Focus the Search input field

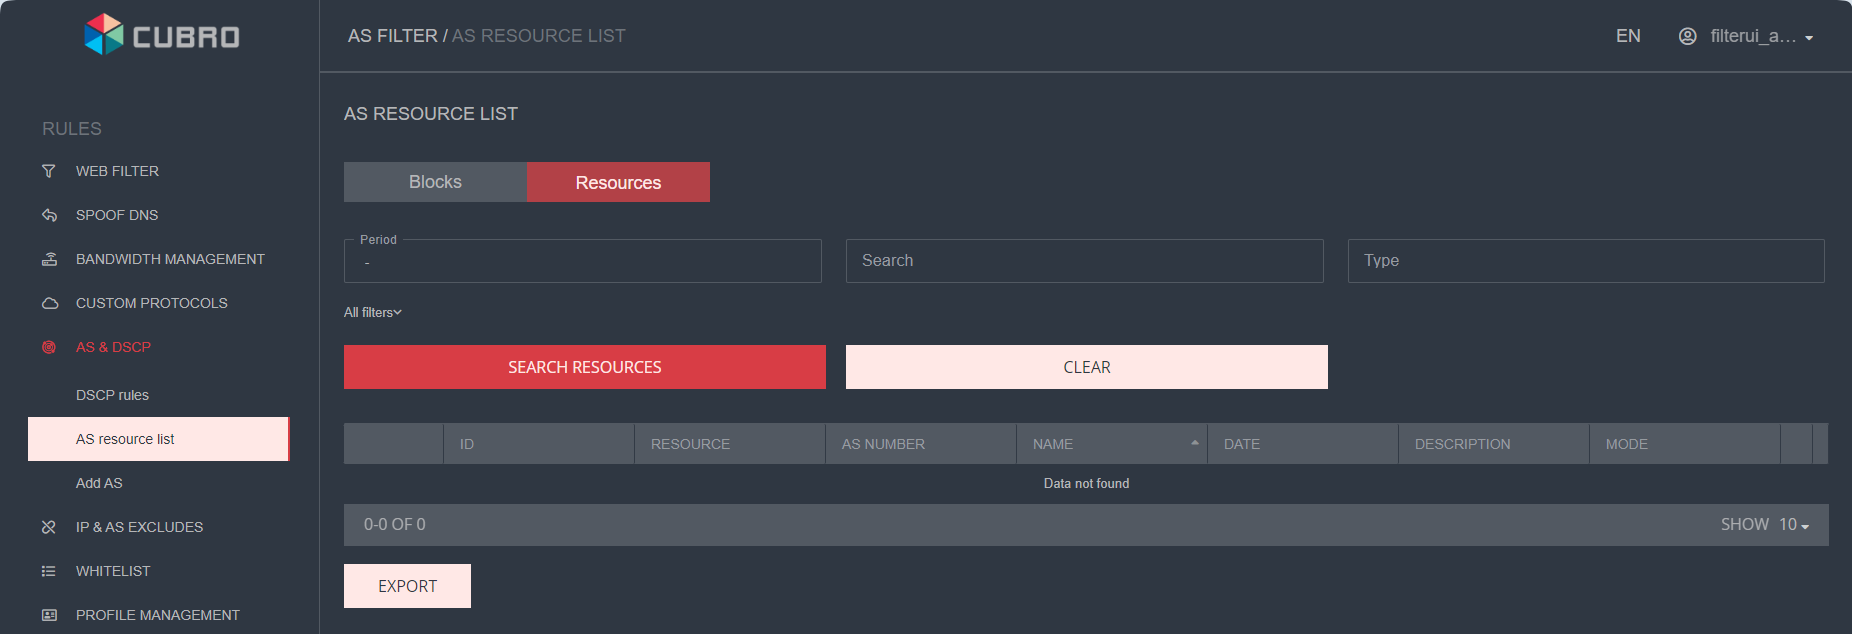(x=1084, y=261)
